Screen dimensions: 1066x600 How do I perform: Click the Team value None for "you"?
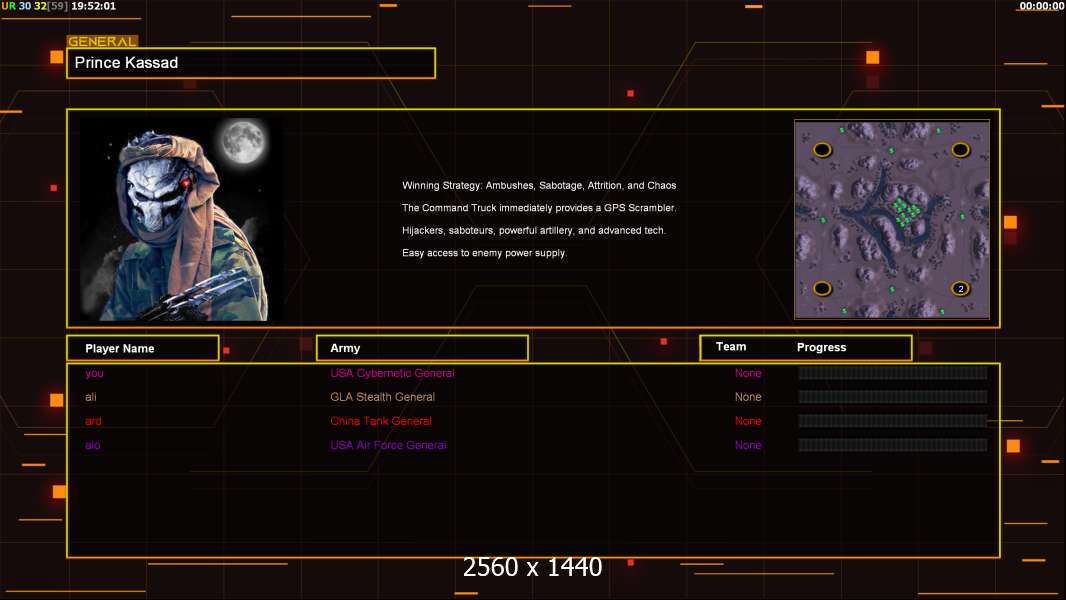[x=748, y=373]
